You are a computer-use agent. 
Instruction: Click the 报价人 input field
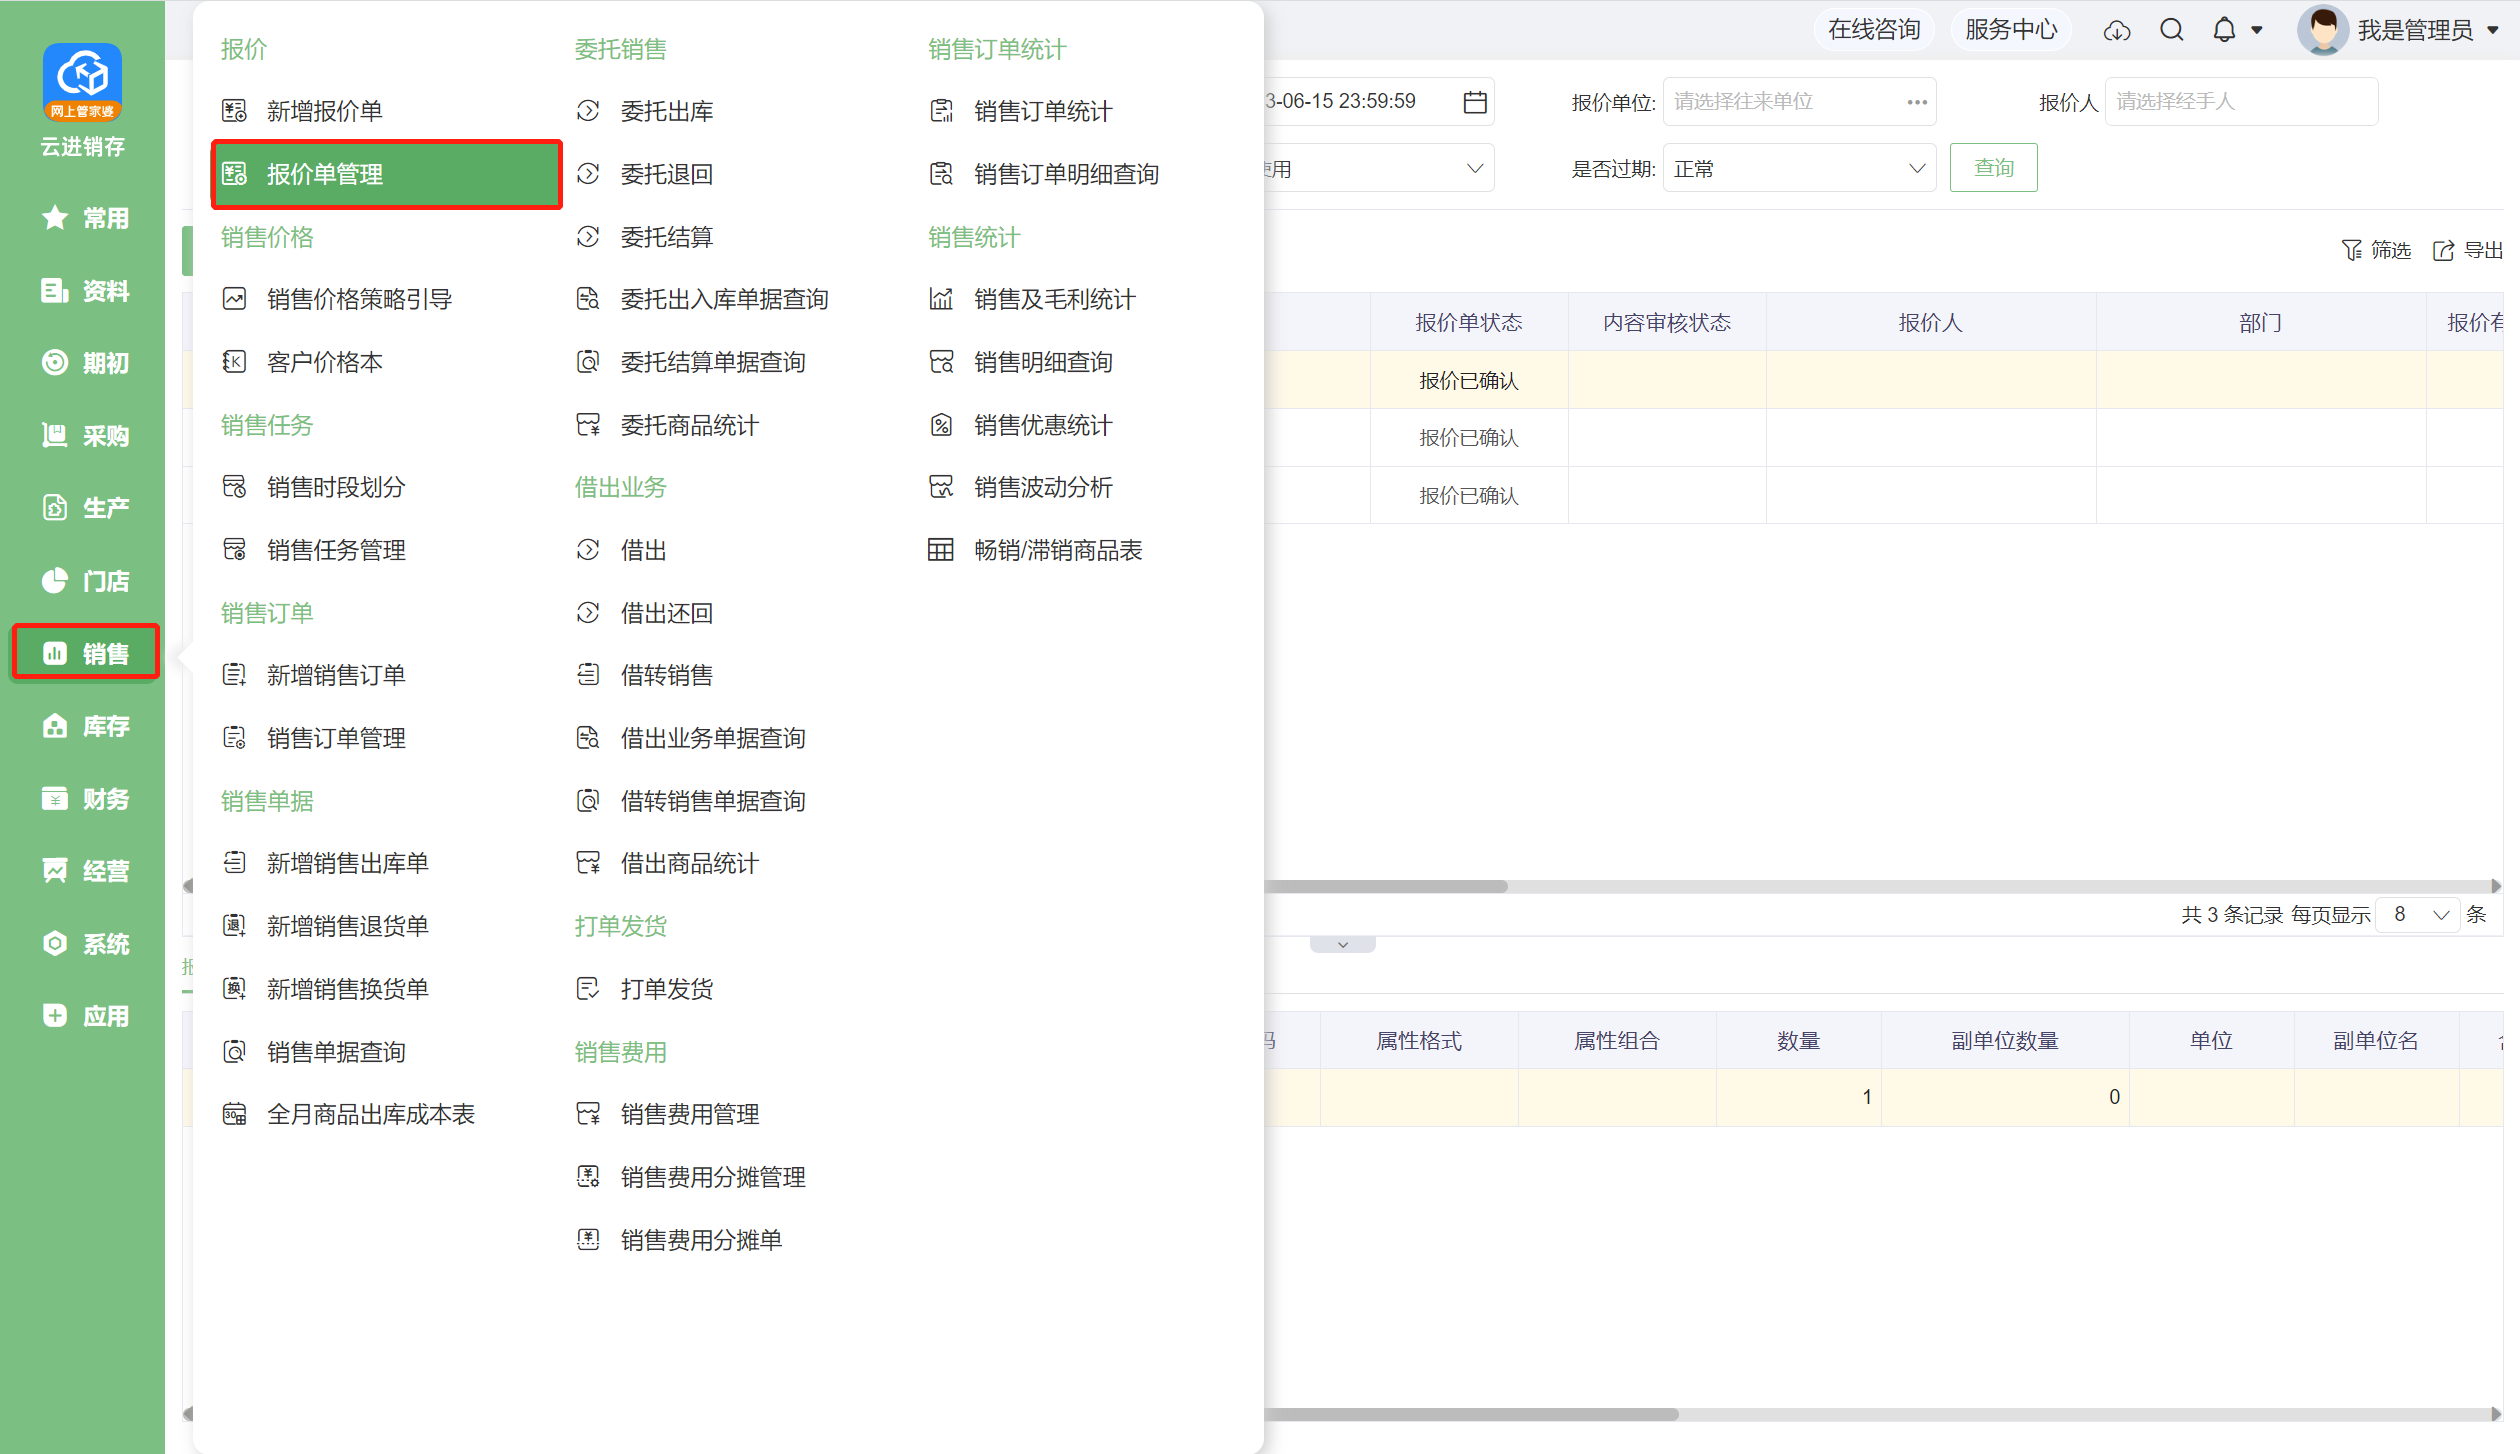pos(2241,102)
